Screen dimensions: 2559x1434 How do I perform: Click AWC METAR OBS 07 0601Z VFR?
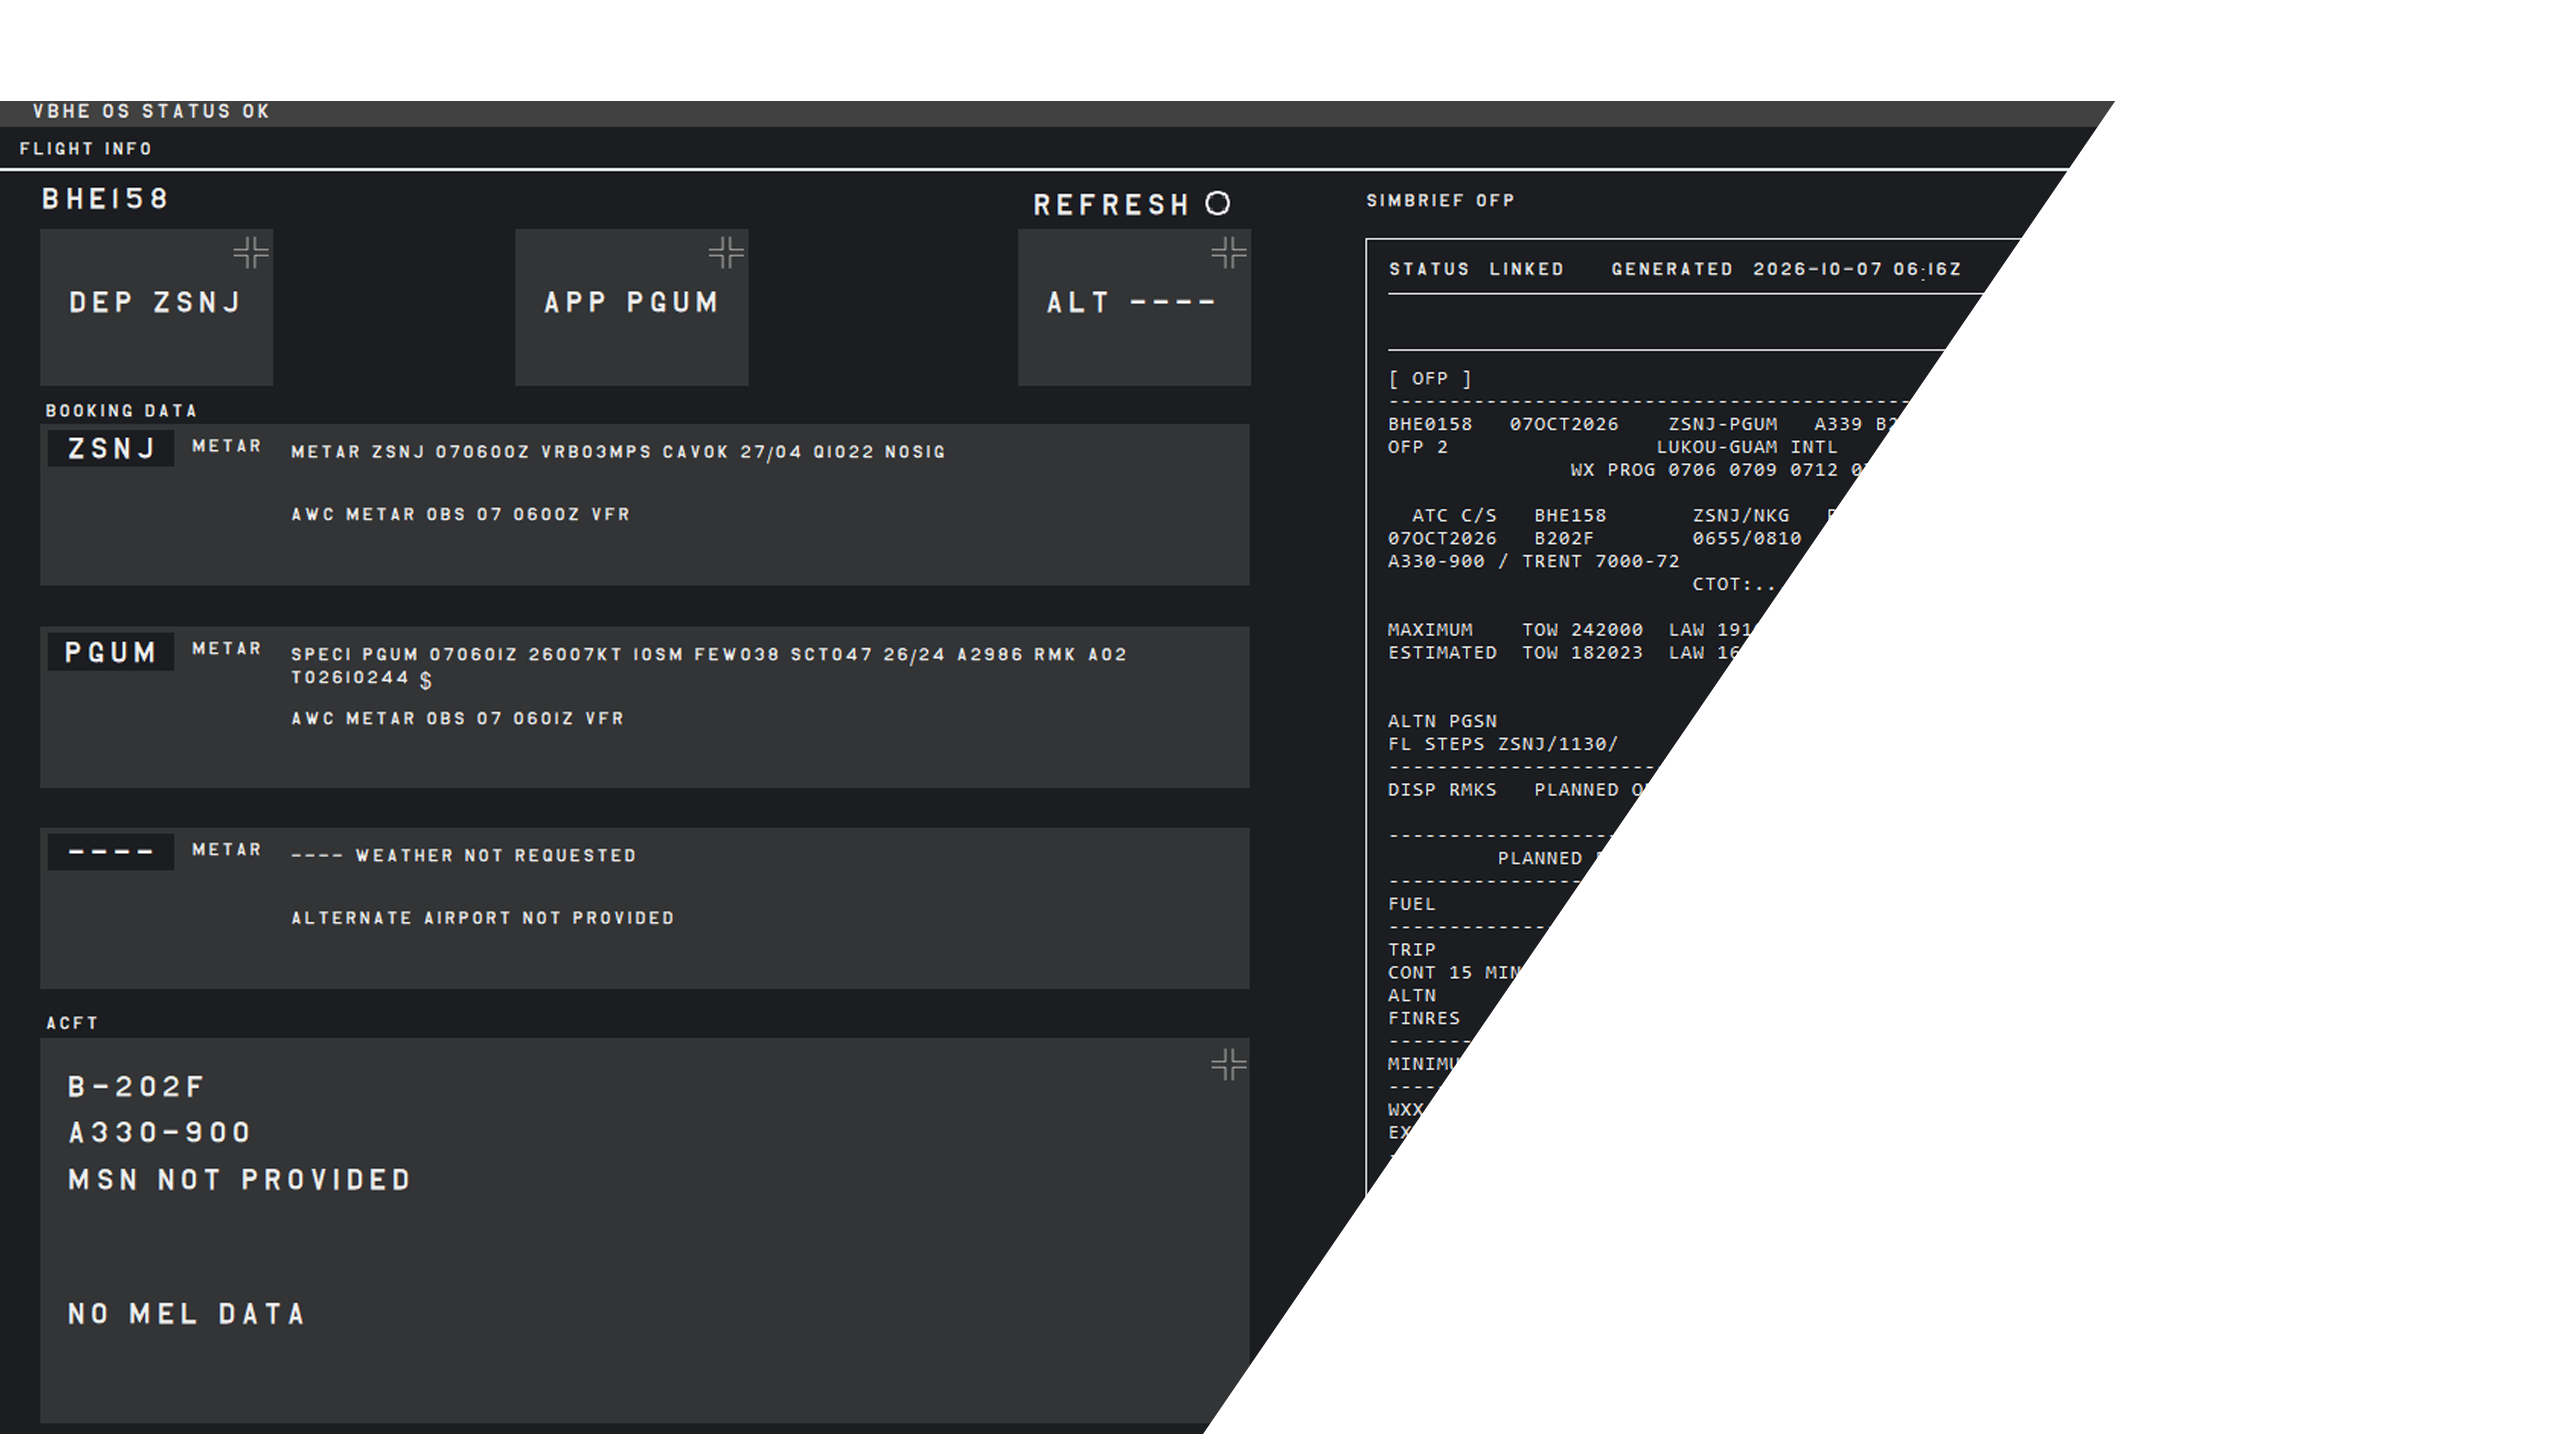point(457,718)
